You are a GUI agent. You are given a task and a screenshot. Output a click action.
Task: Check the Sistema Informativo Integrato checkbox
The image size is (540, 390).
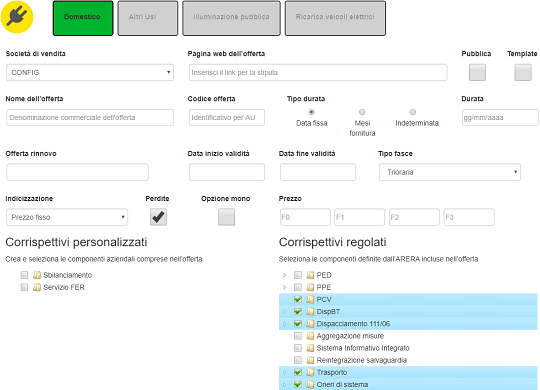(x=298, y=348)
